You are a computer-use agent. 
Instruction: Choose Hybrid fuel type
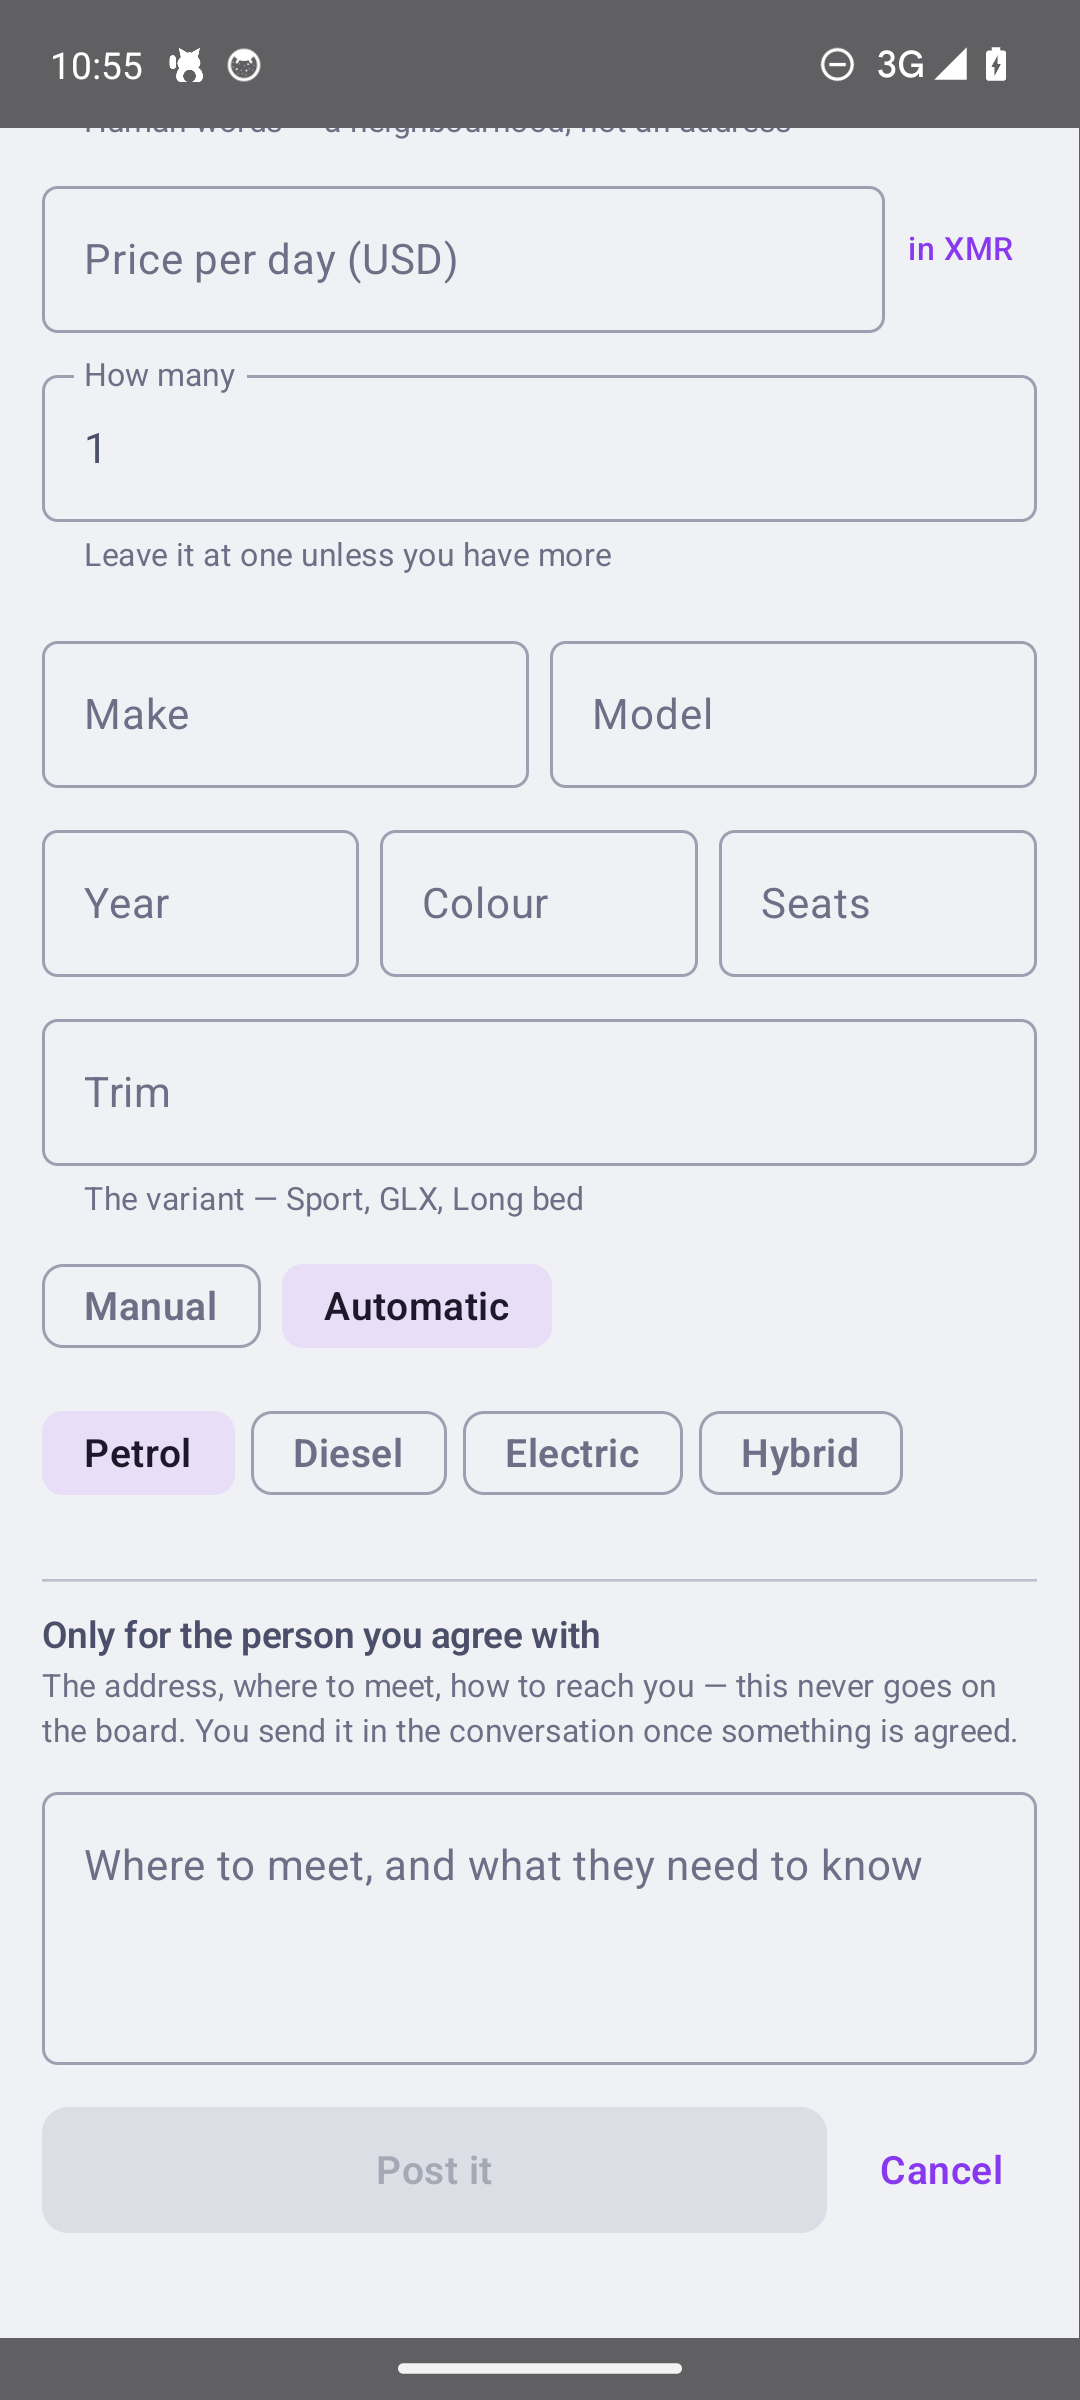(x=801, y=1453)
